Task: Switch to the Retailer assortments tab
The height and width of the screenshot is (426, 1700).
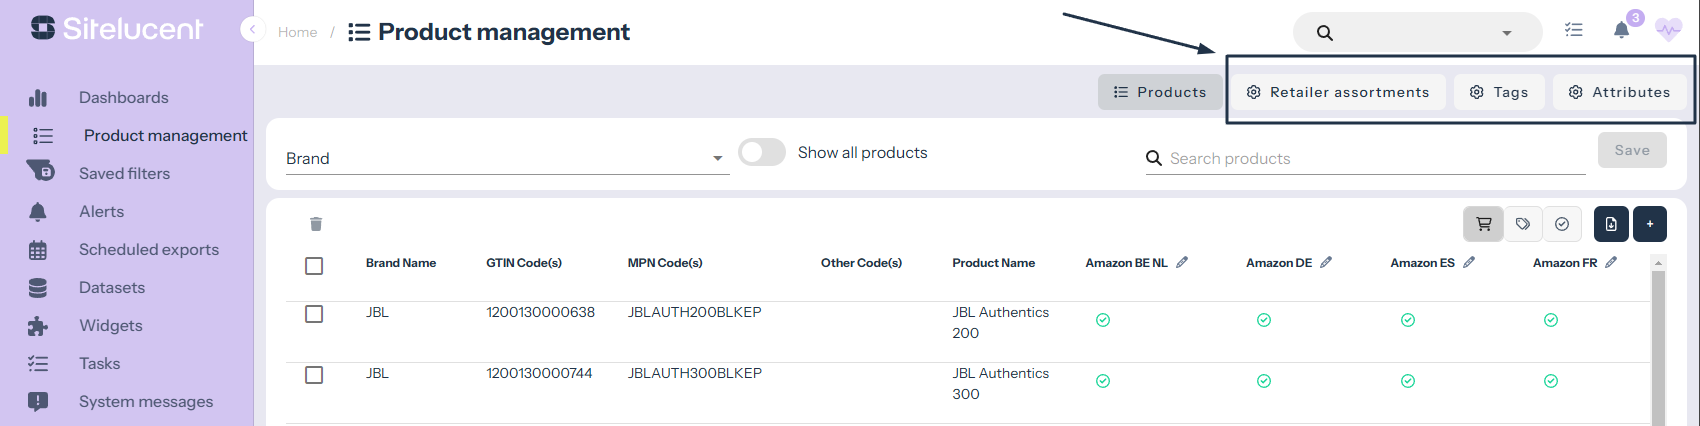Action: click(1338, 92)
